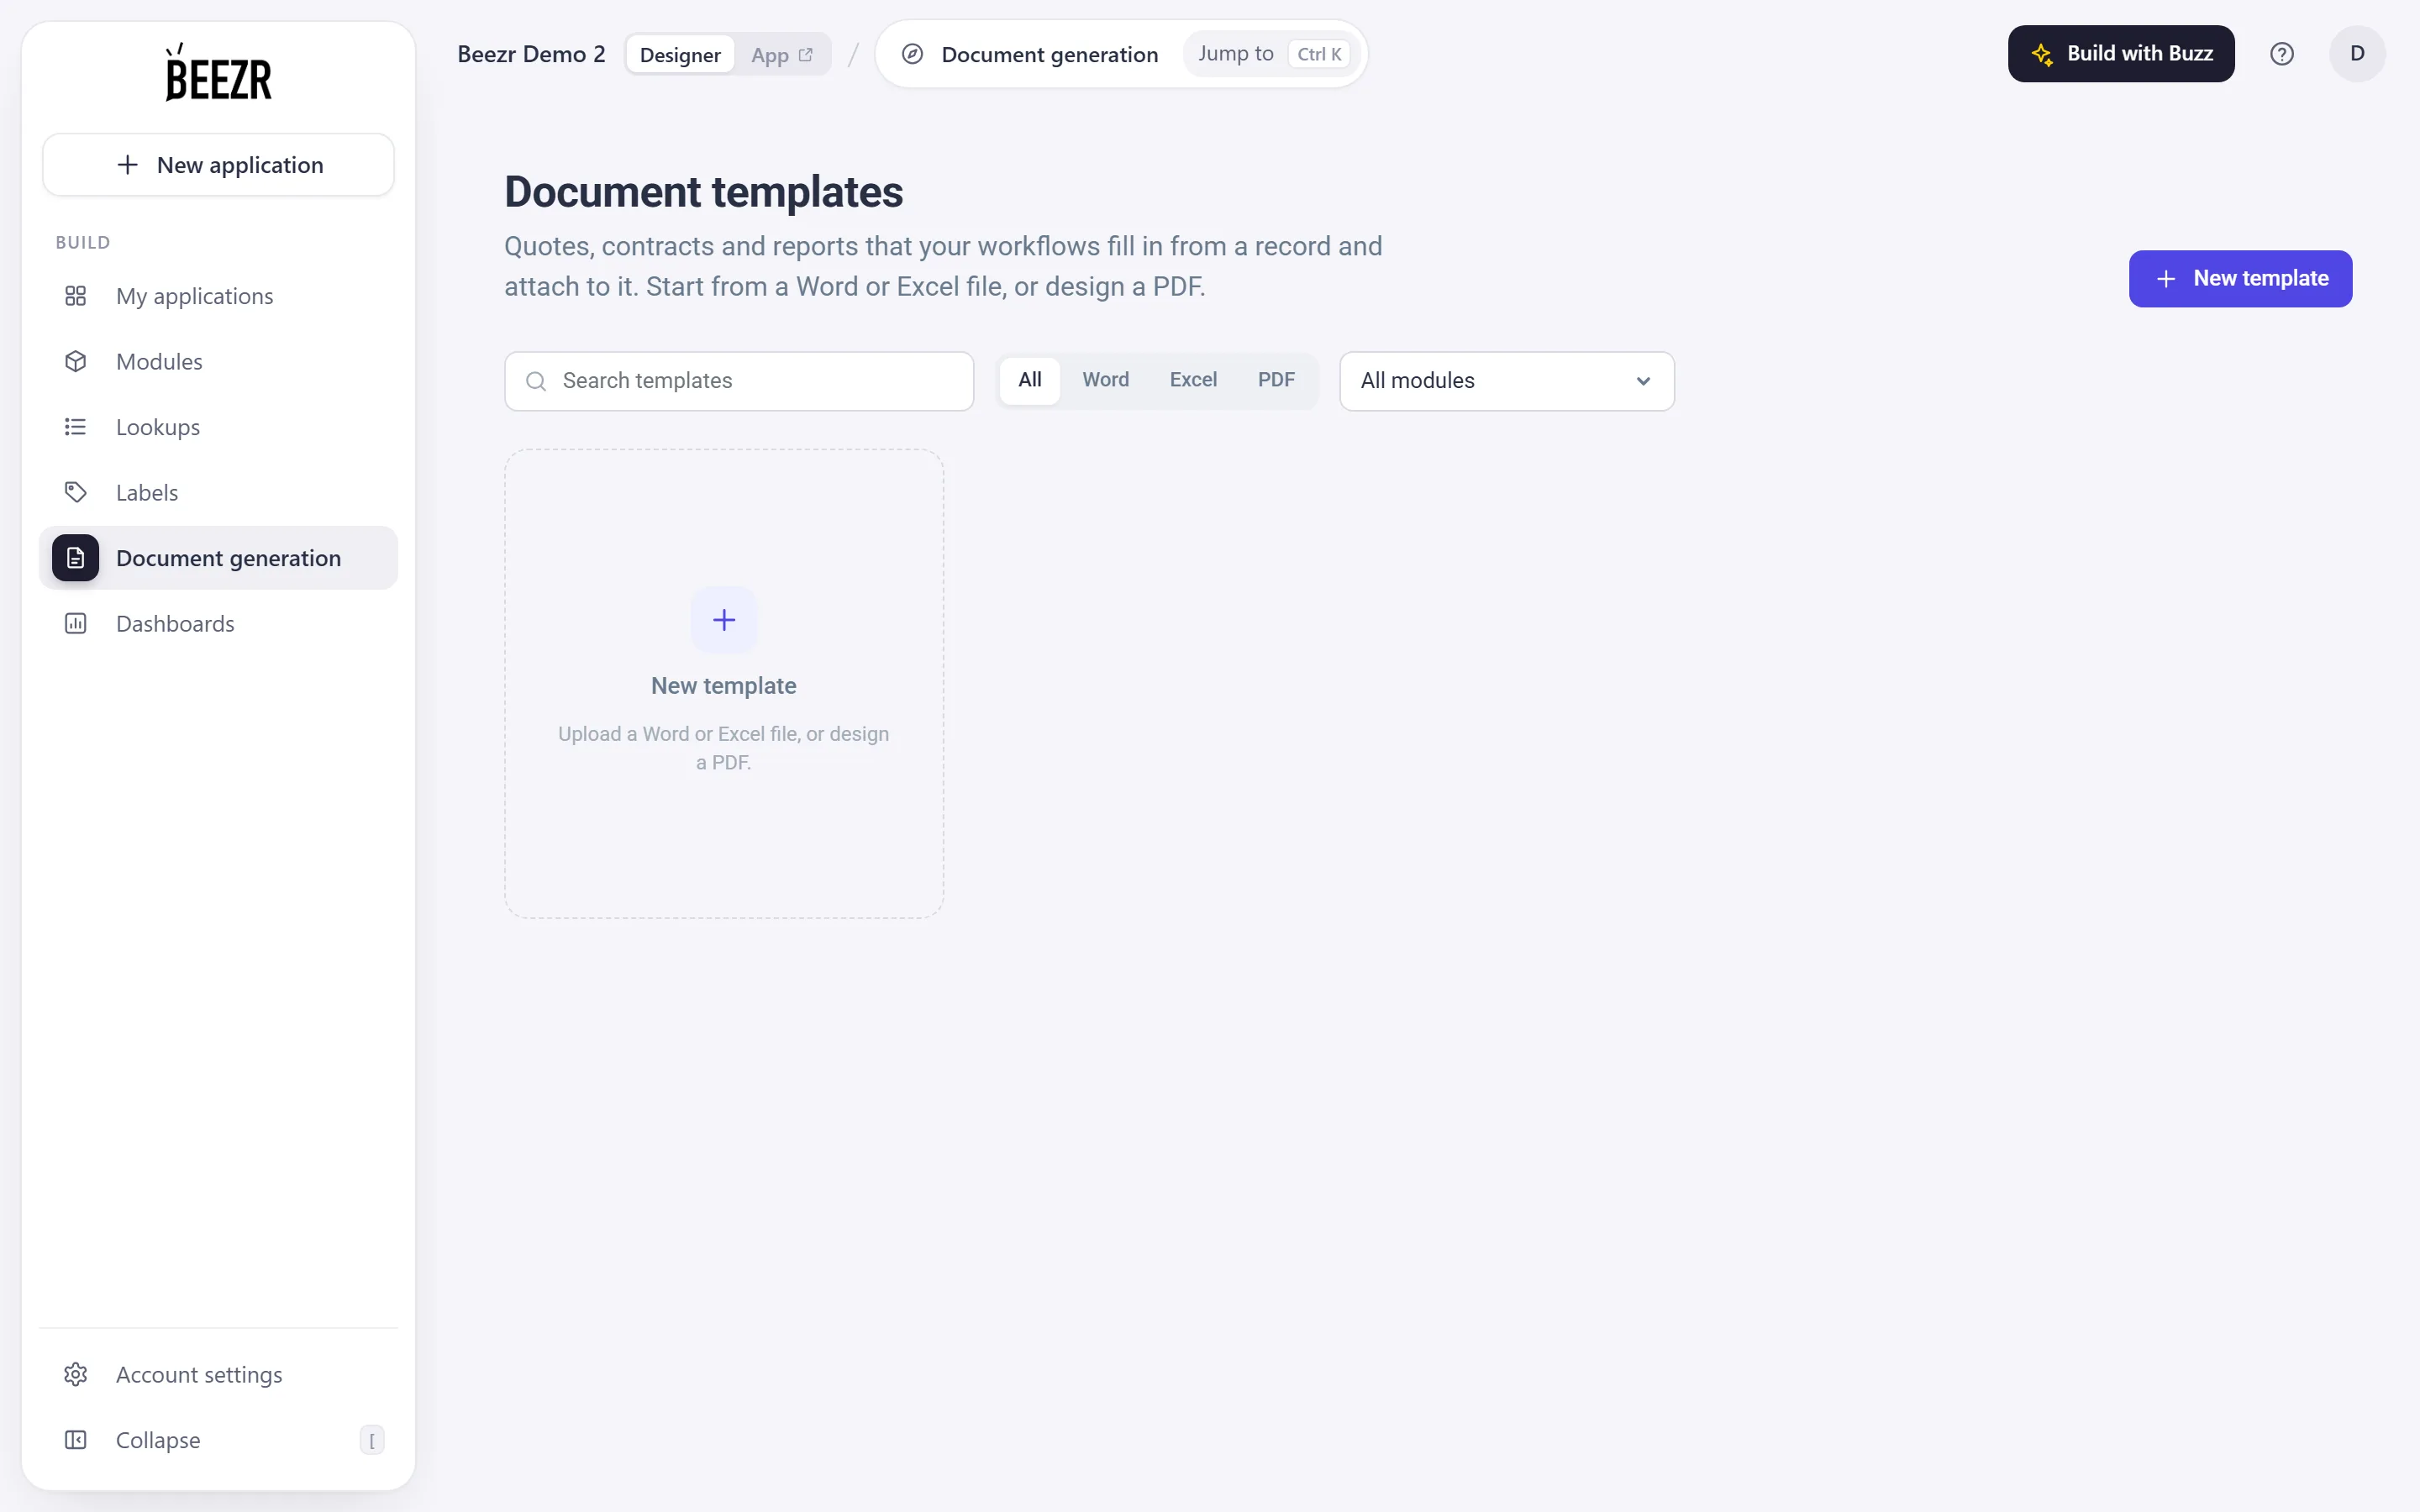Viewport: 2420px width, 1512px height.
Task: Click the Account settings gear icon
Action: (75, 1375)
